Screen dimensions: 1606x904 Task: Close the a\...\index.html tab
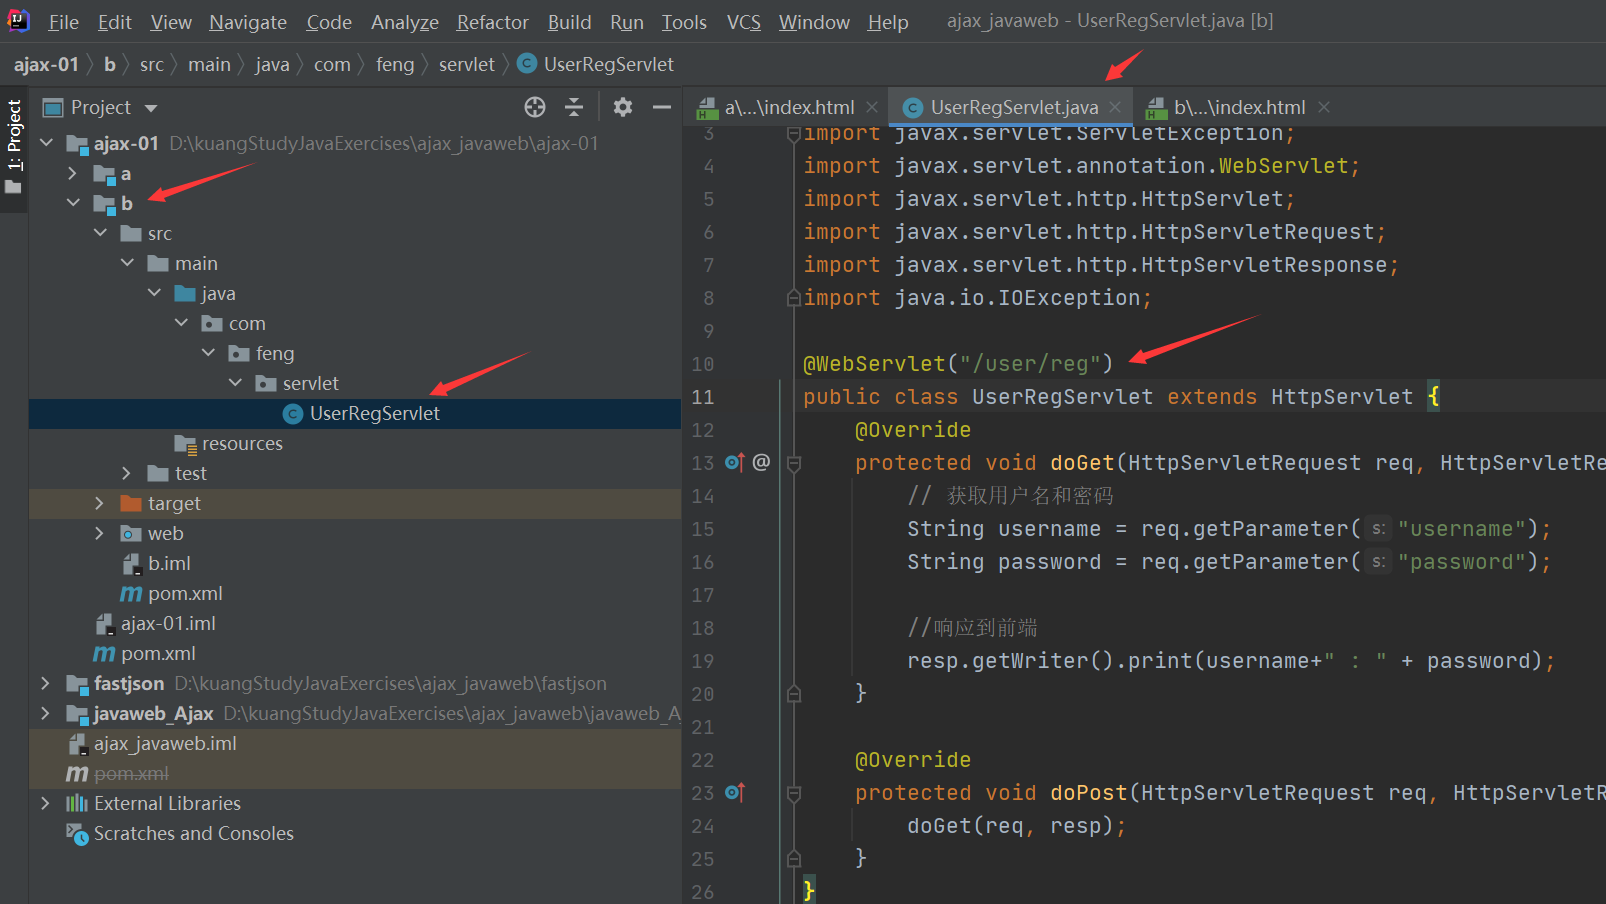(872, 107)
